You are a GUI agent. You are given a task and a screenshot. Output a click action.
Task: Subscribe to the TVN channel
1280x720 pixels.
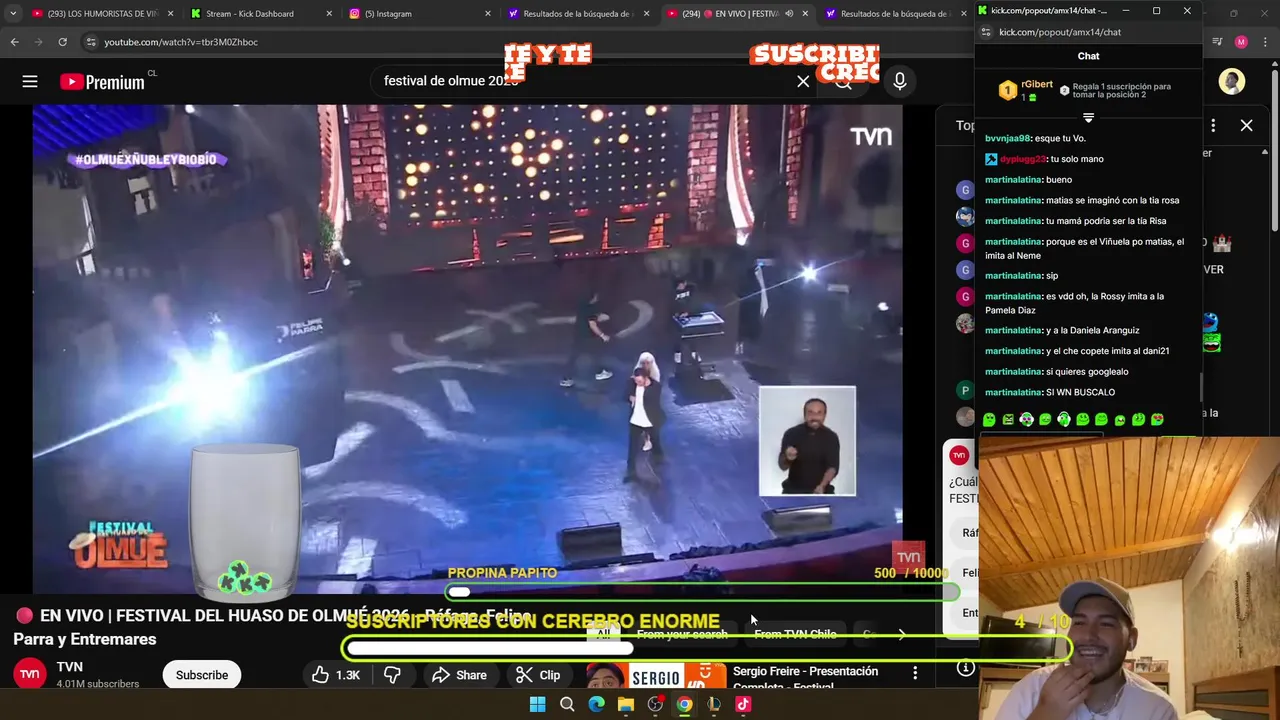[x=202, y=675]
